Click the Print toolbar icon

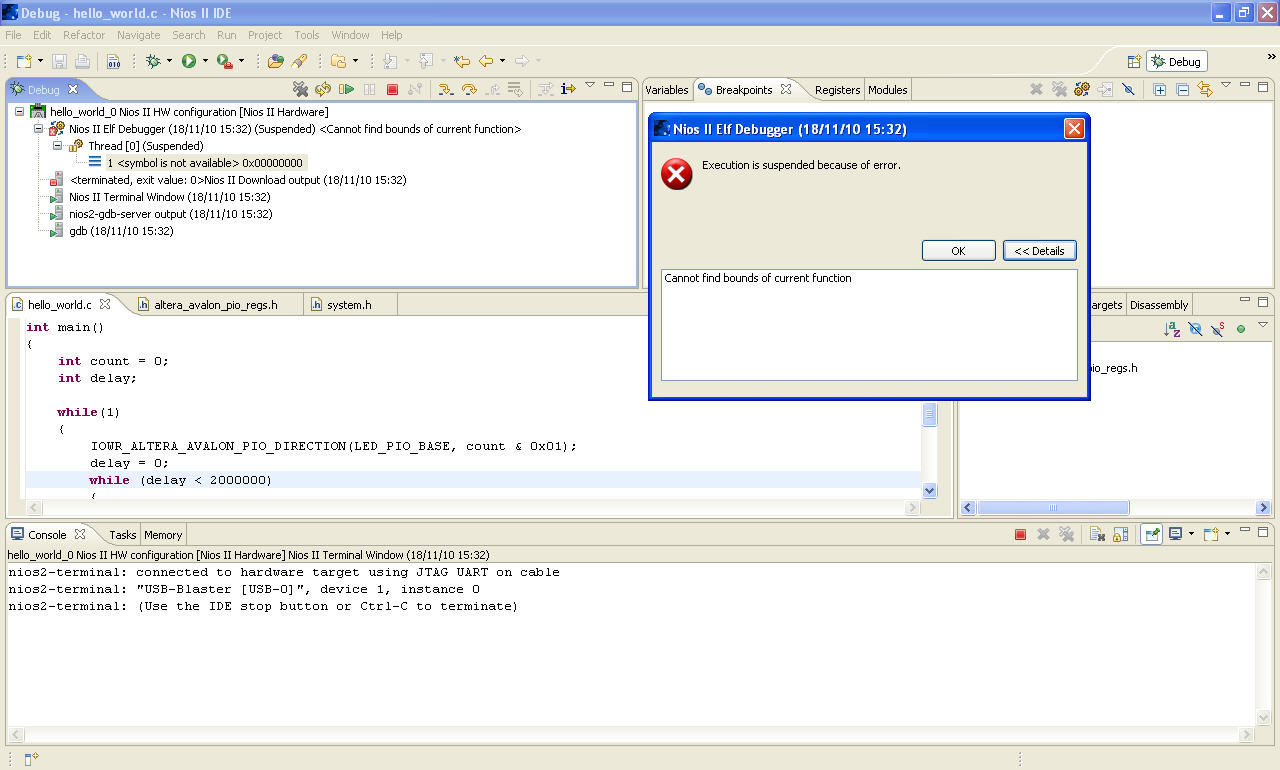coord(82,61)
